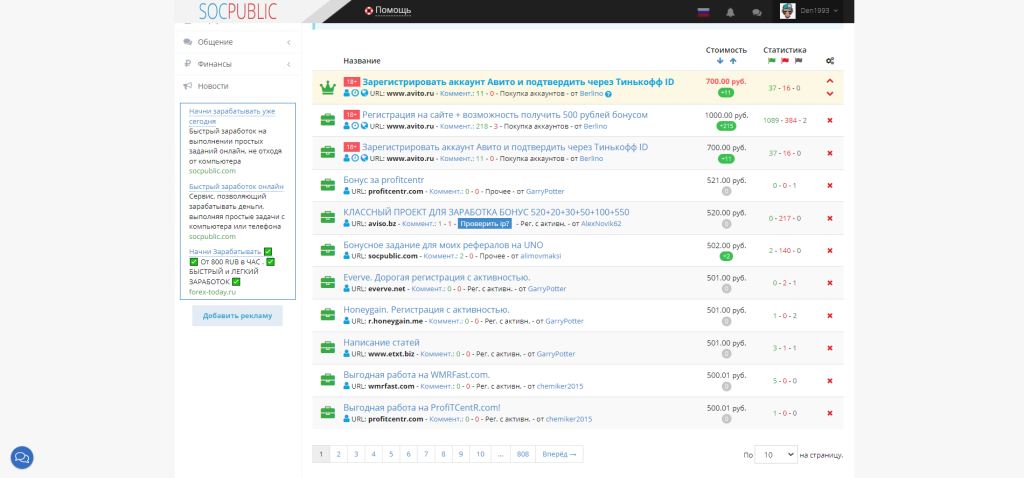
Task: Remove the Написание статей task red X
Action: point(830,348)
